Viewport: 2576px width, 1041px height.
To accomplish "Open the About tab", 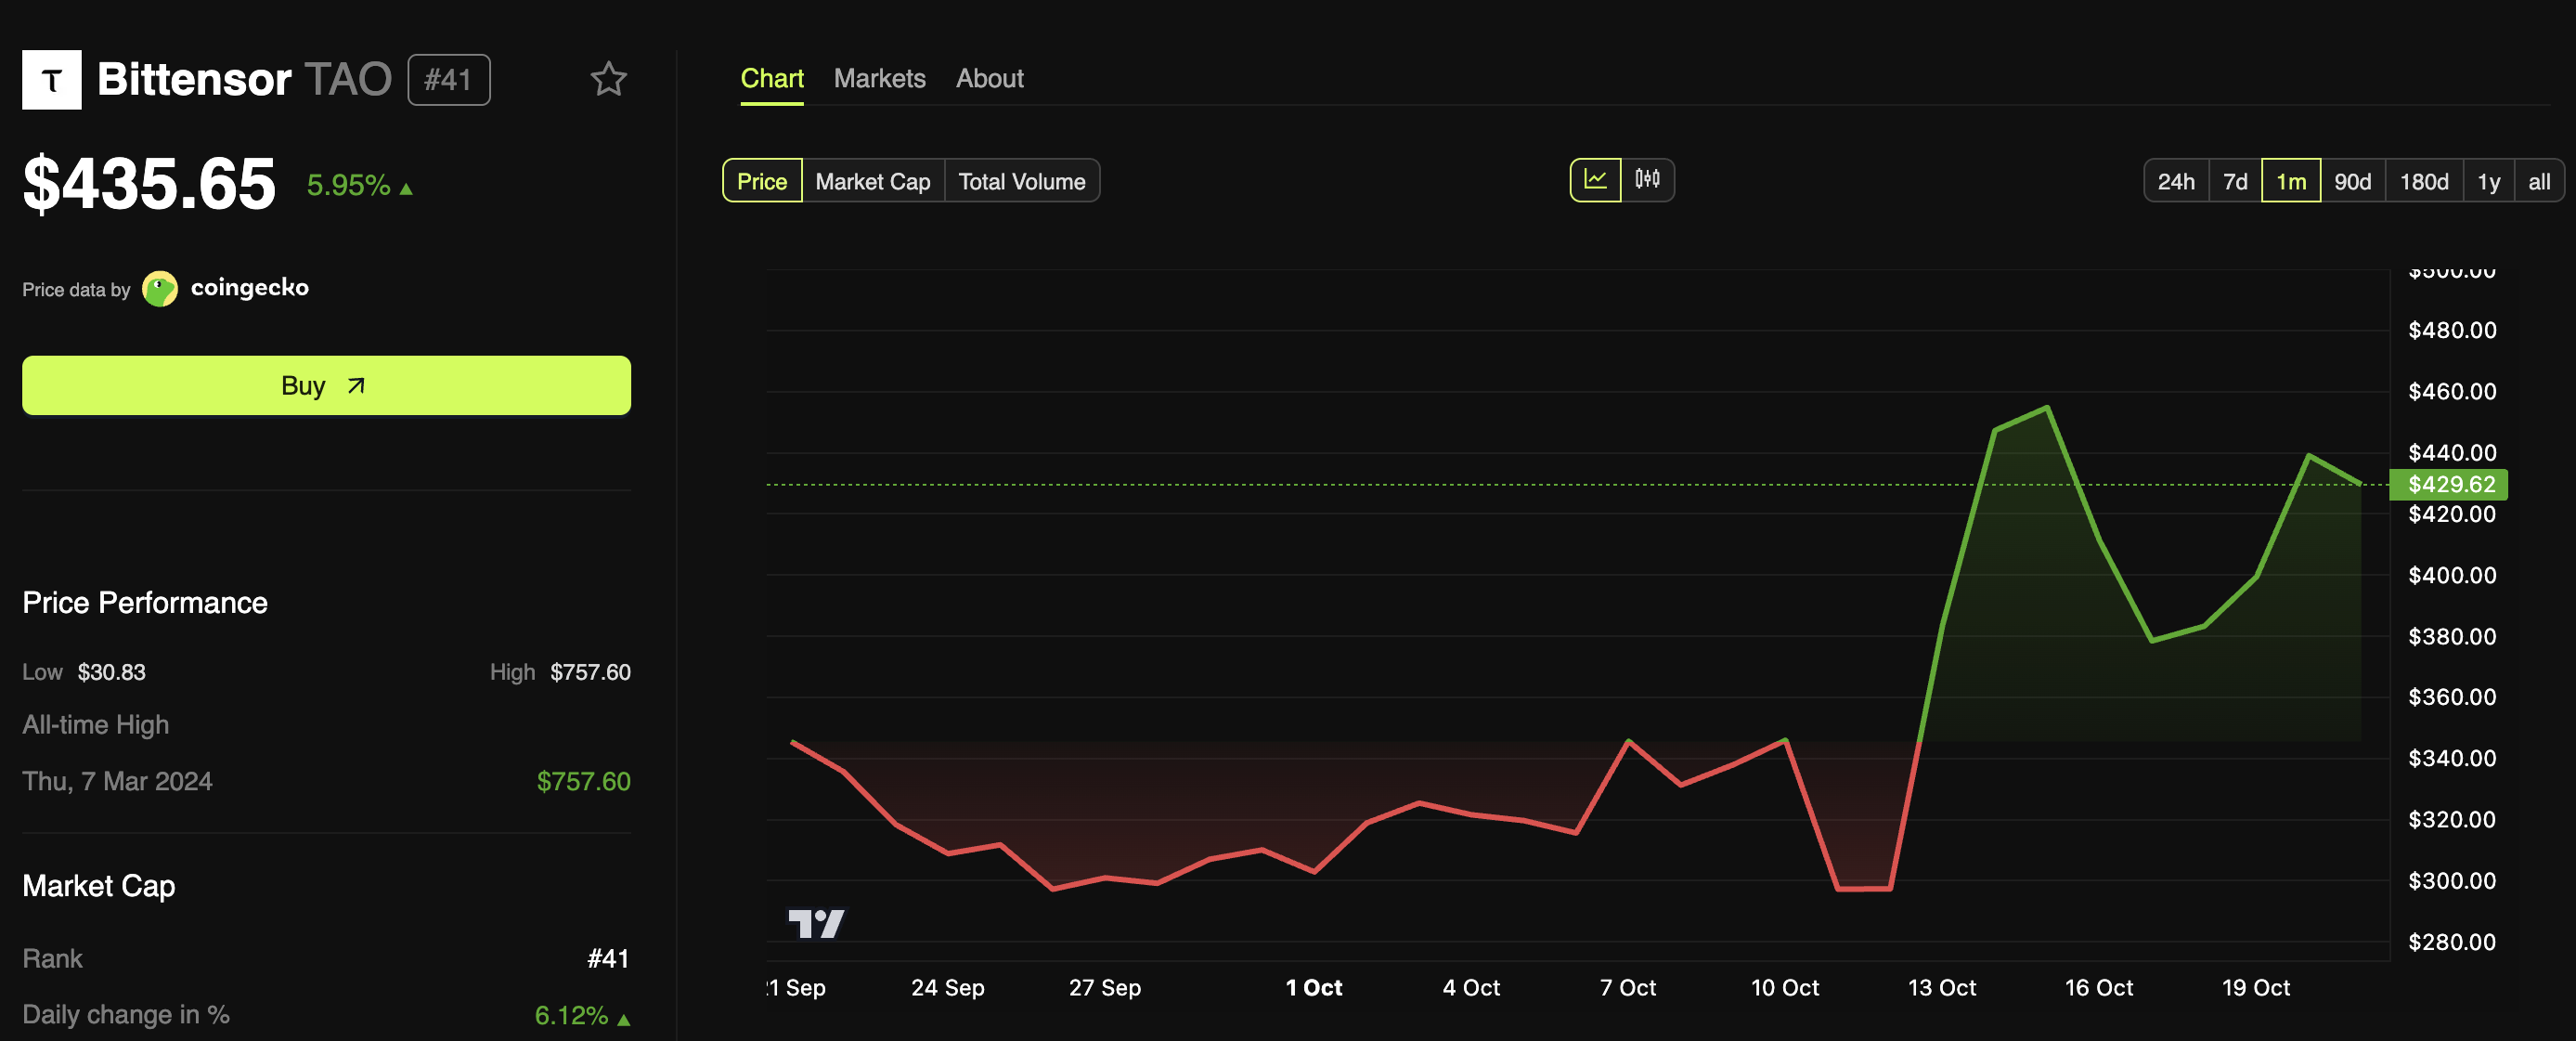I will pos(989,78).
